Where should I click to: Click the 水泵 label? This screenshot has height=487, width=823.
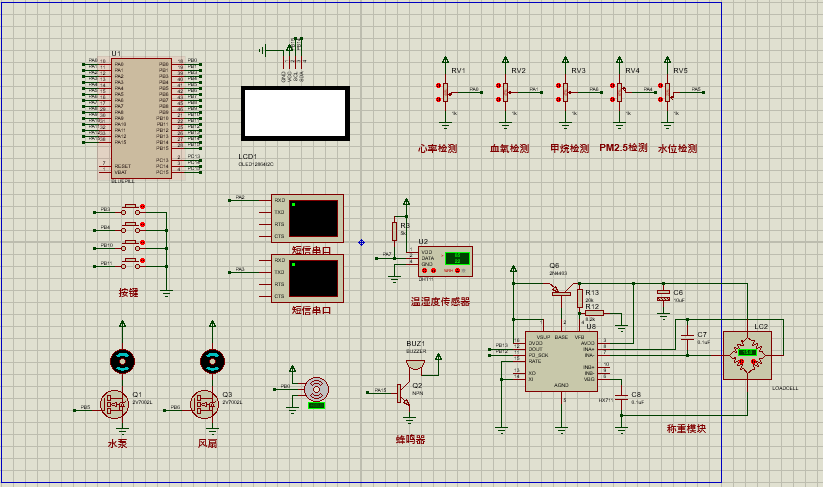click(118, 443)
